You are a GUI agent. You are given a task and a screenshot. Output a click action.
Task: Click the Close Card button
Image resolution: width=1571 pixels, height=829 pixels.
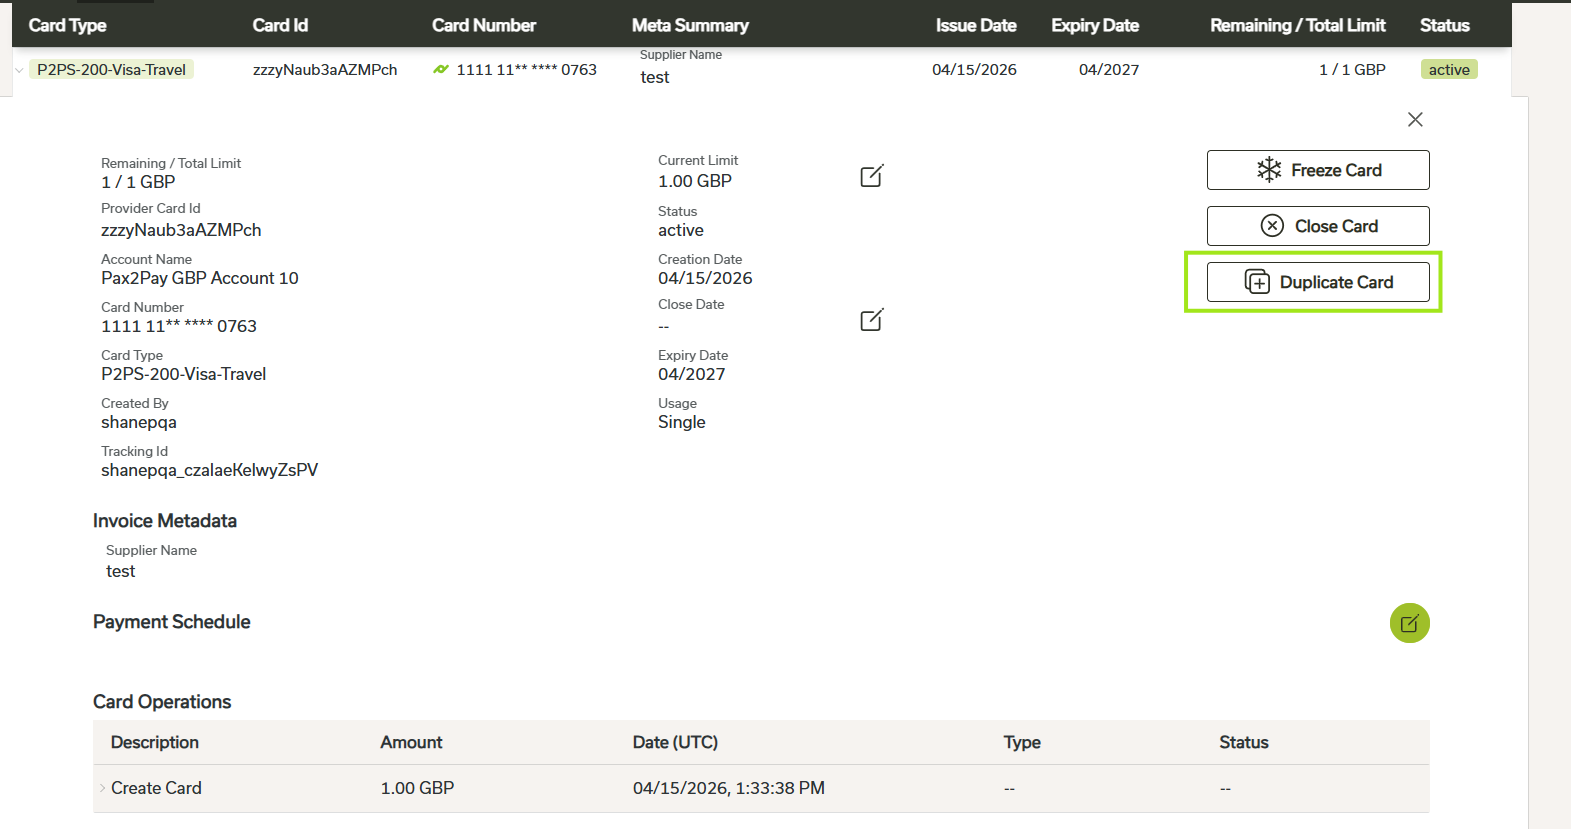(x=1317, y=226)
